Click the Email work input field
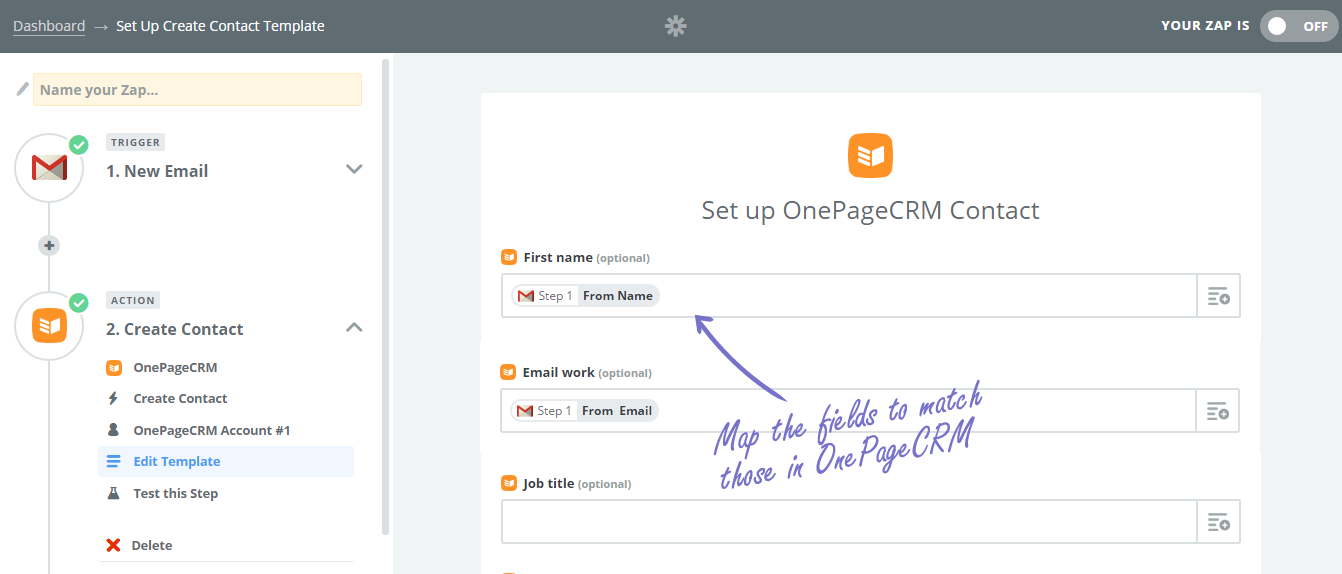This screenshot has width=1342, height=574. [x=849, y=410]
